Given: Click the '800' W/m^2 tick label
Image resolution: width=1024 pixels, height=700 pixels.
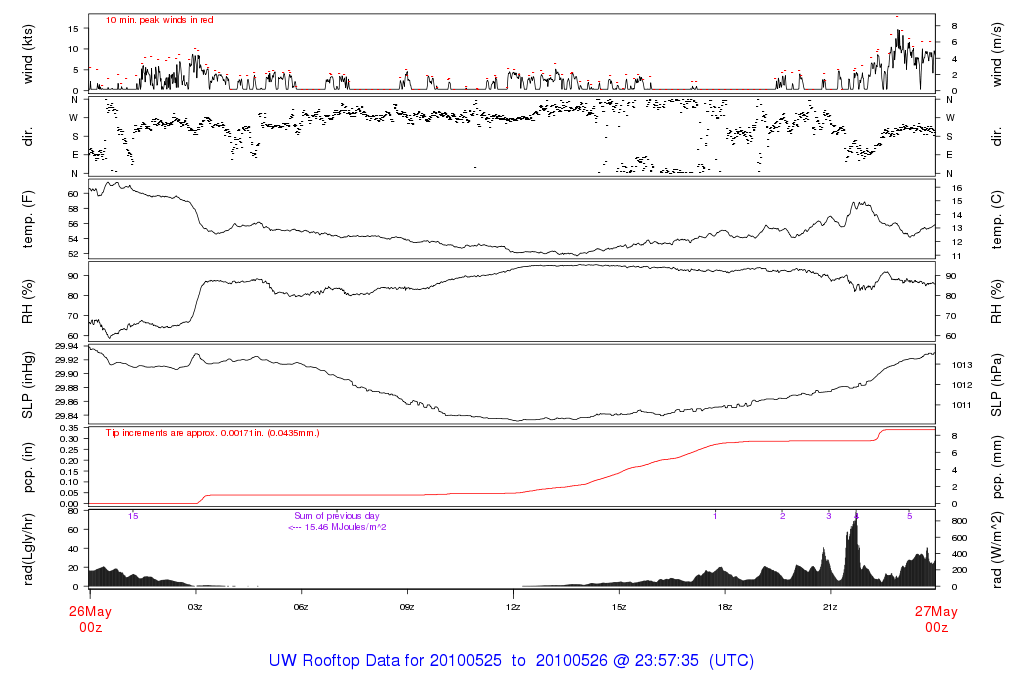Looking at the screenshot, I should tap(959, 521).
